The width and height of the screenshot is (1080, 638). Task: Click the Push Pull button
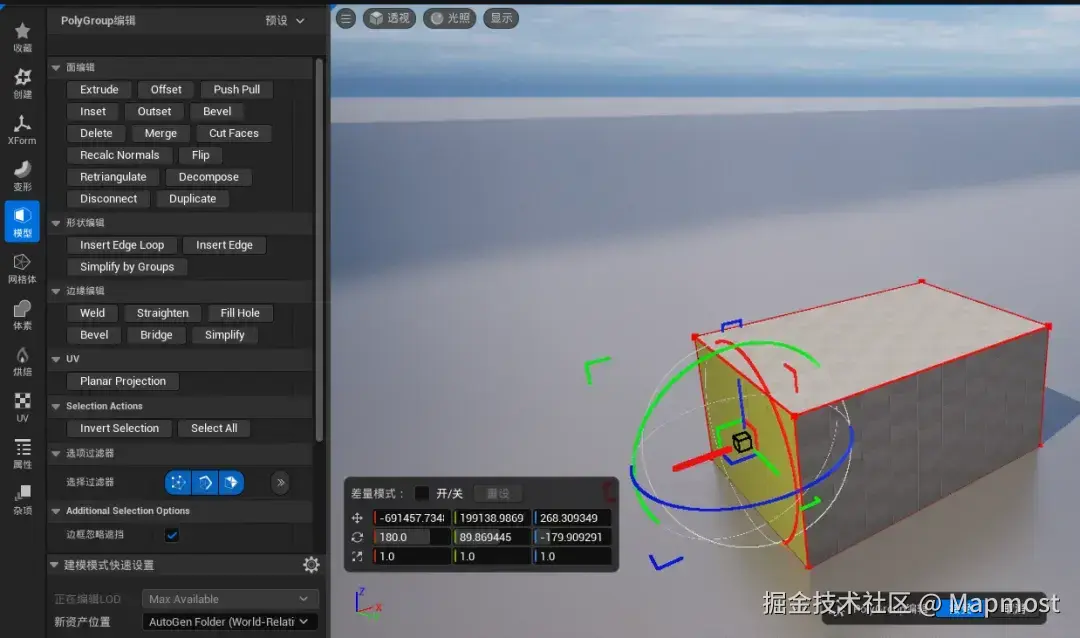tap(236, 90)
